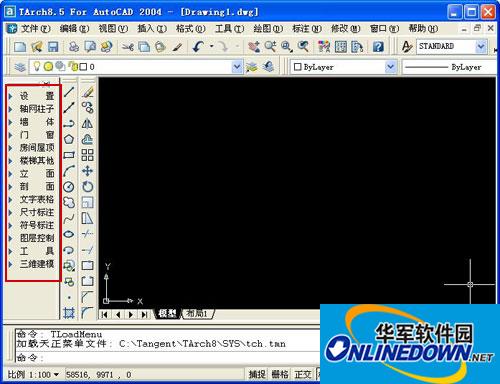This screenshot has width=500, height=384.
Task: Select the Circle draw tool
Action: pos(69,187)
